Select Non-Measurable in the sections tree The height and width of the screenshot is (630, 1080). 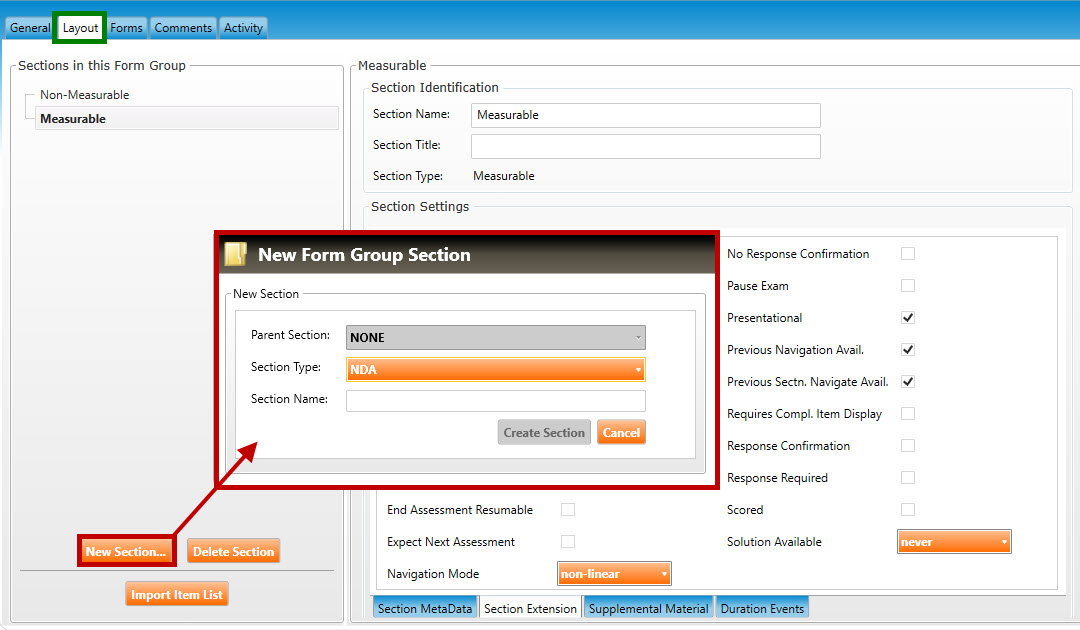pyautogui.click(x=85, y=95)
